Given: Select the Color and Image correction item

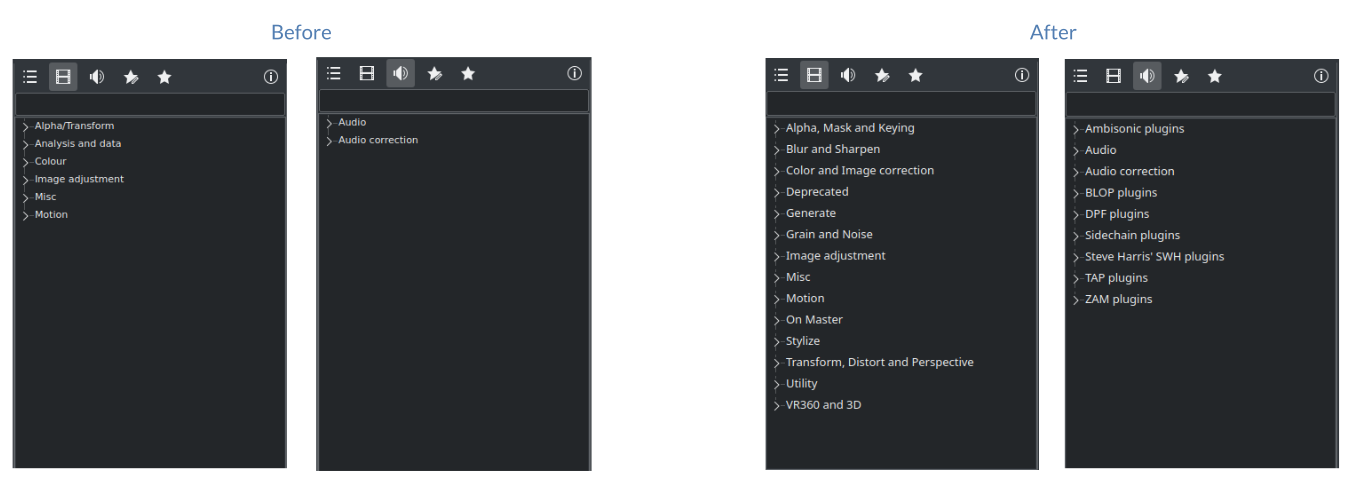Looking at the screenshot, I should 859,171.
